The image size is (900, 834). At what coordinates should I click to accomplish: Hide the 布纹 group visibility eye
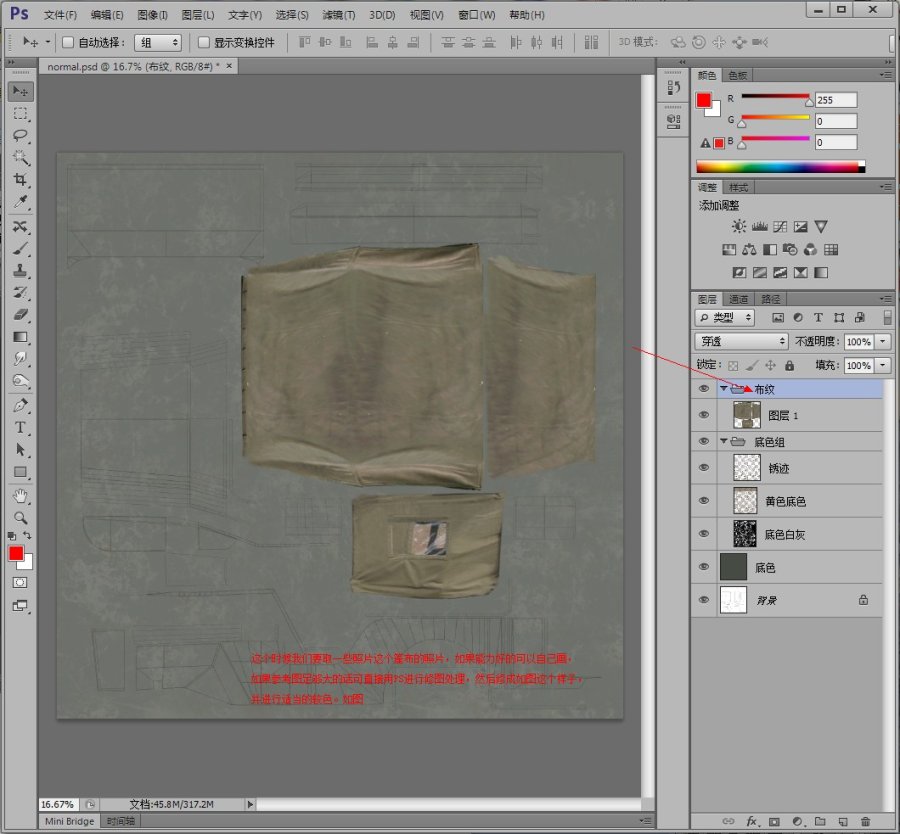[x=704, y=389]
